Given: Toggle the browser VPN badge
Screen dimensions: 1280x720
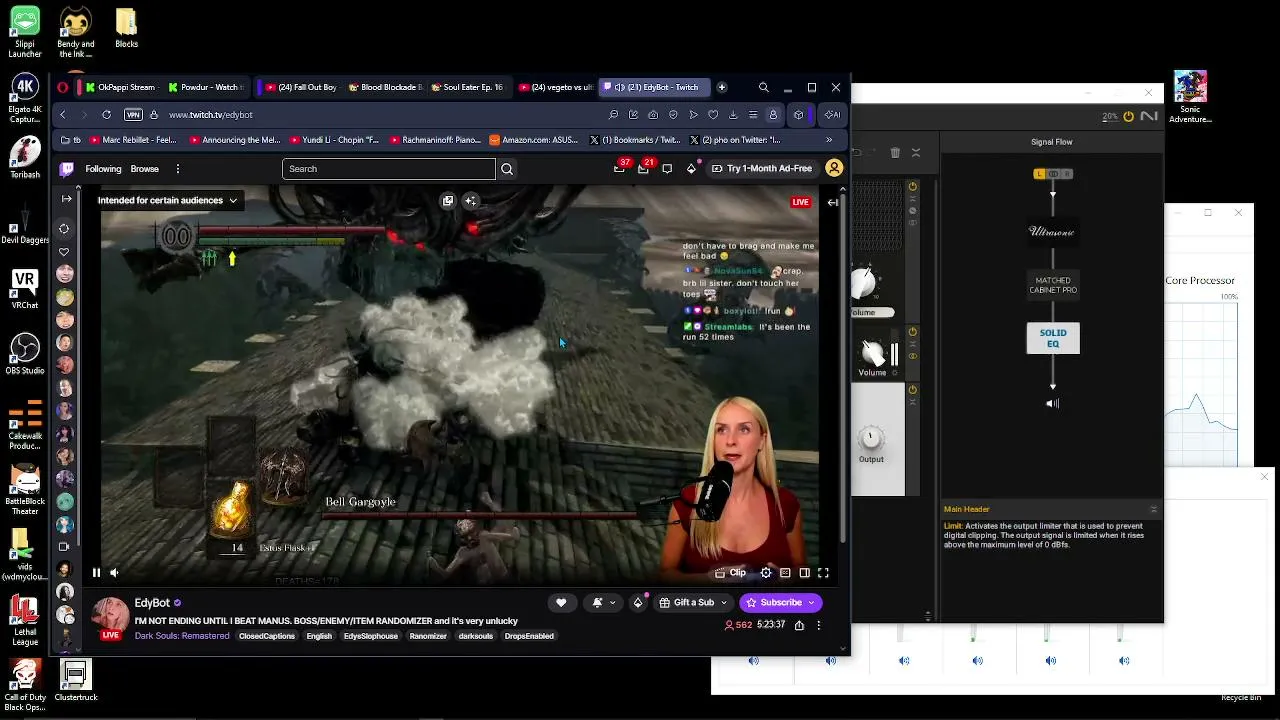Looking at the screenshot, I should coord(133,115).
